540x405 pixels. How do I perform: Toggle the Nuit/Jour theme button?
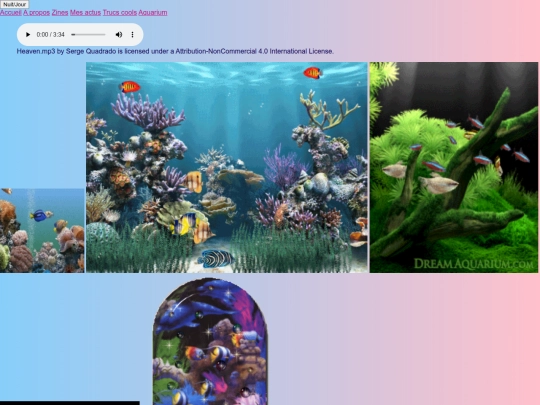[x=14, y=4]
